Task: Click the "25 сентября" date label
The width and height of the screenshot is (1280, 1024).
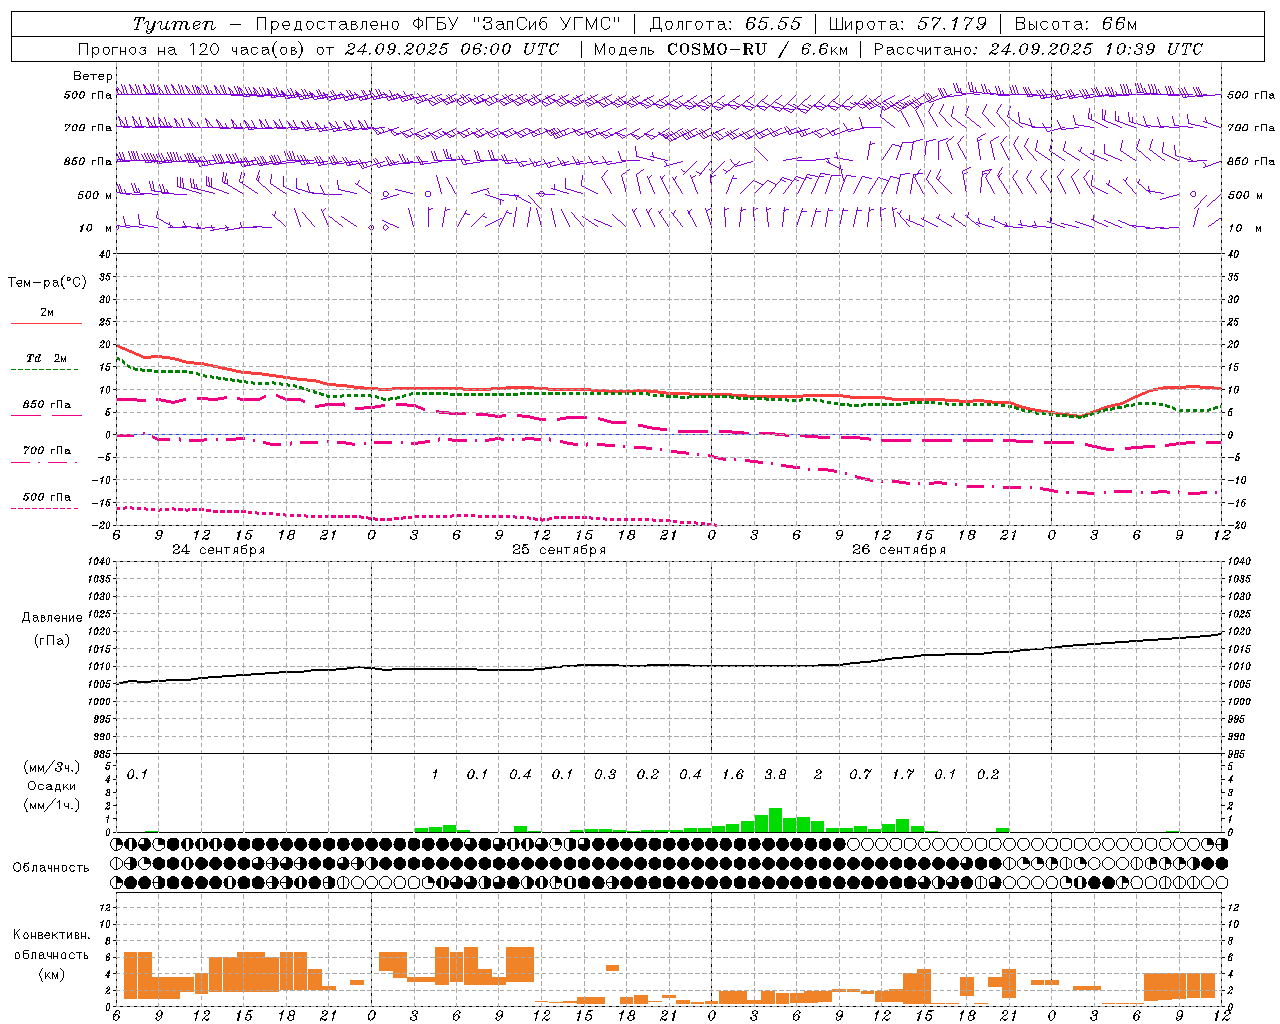Action: coord(558,550)
